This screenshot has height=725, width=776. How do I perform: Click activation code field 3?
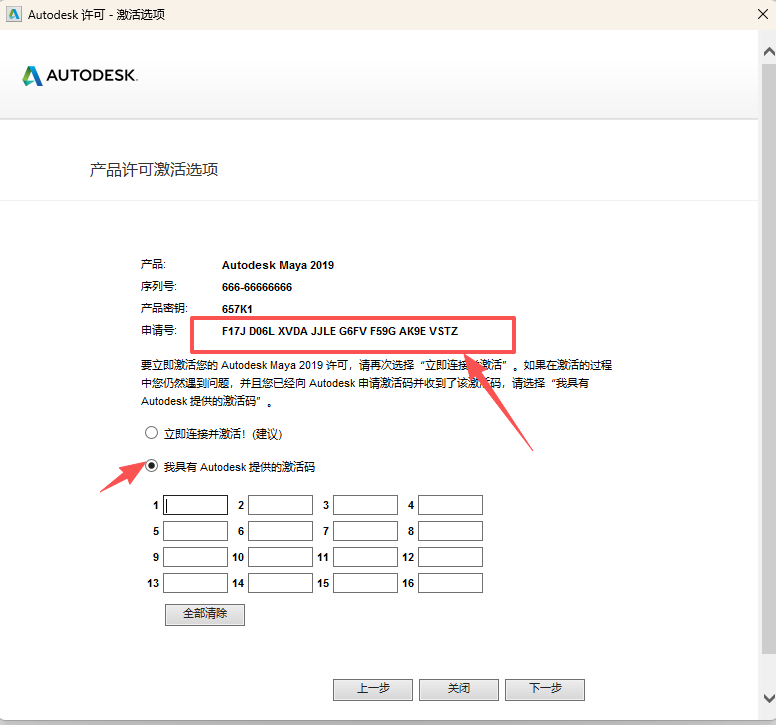coord(365,505)
